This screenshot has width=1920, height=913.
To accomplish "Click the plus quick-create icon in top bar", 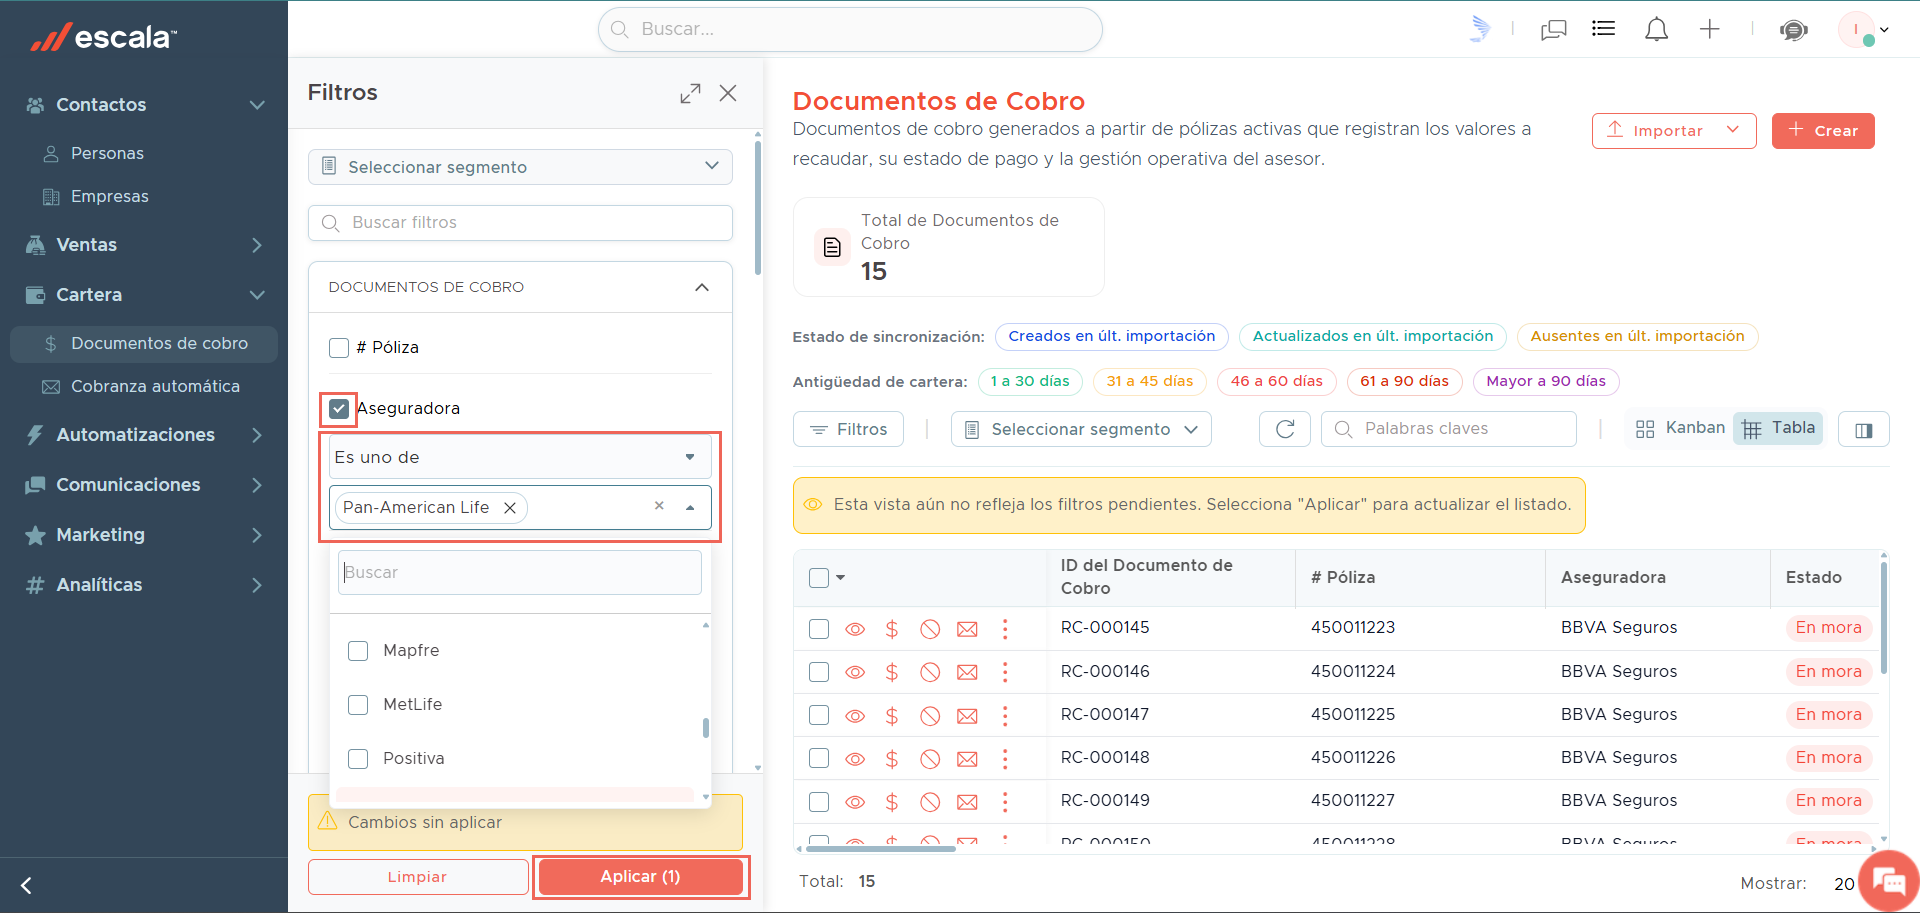I will pyautogui.click(x=1709, y=29).
